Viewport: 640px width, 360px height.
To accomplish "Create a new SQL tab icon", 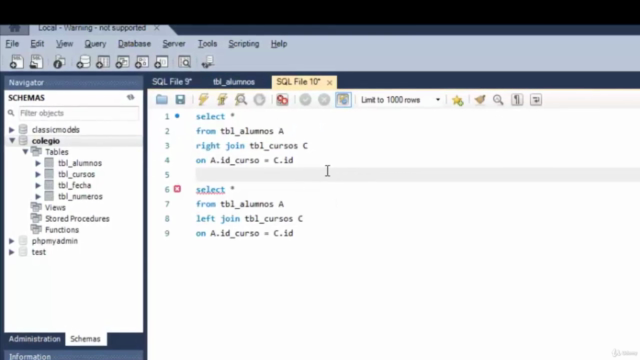I will pos(16,62).
